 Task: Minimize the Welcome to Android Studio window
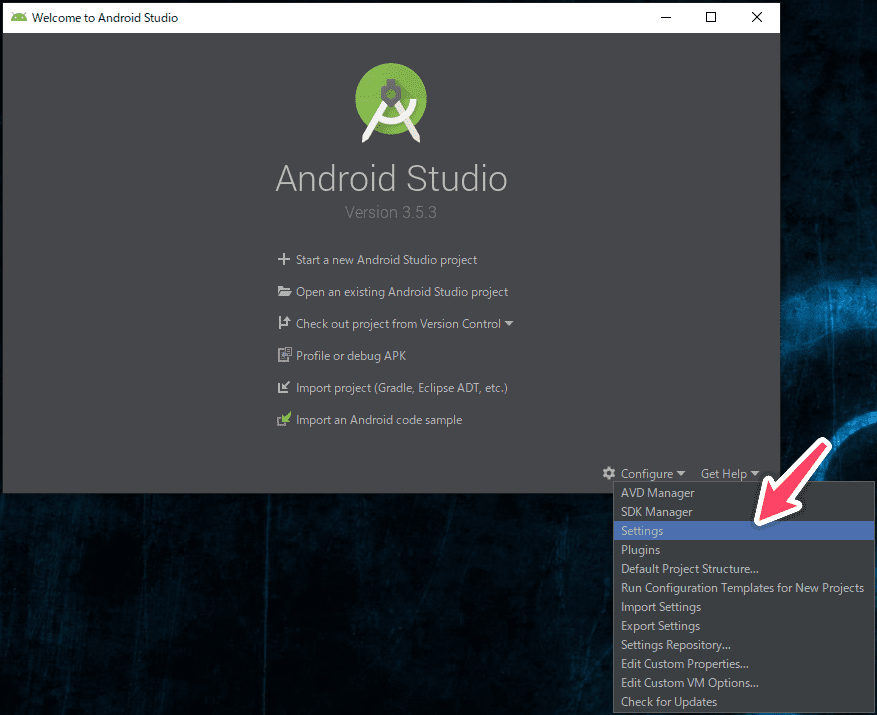pos(666,17)
